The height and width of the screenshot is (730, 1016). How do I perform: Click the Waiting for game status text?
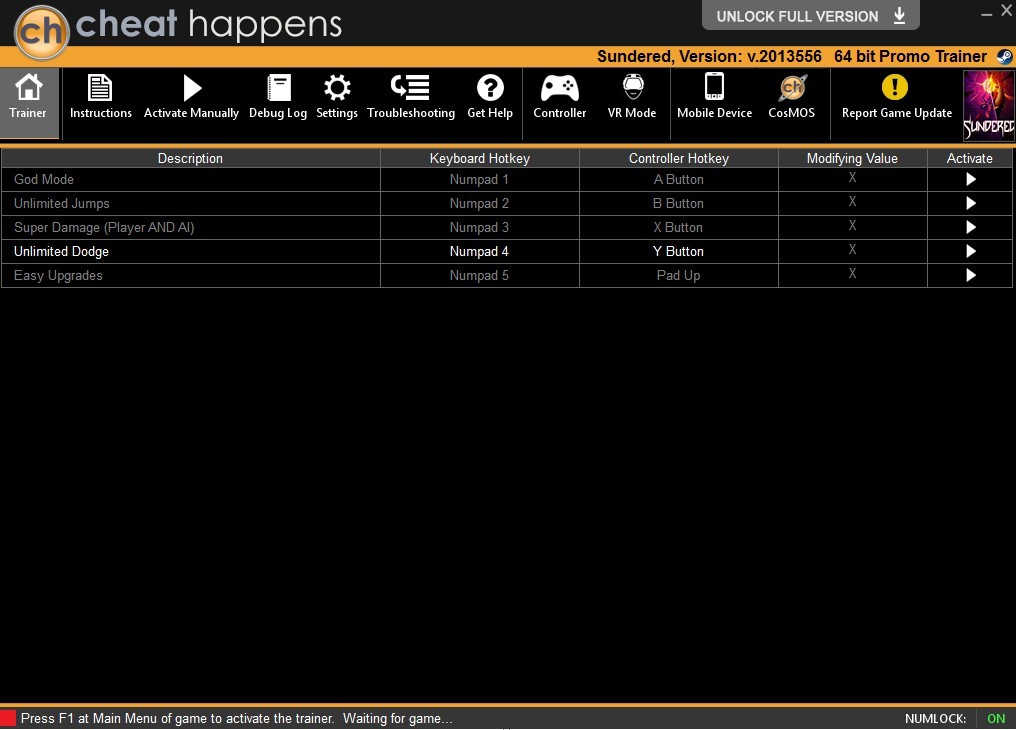coord(398,718)
